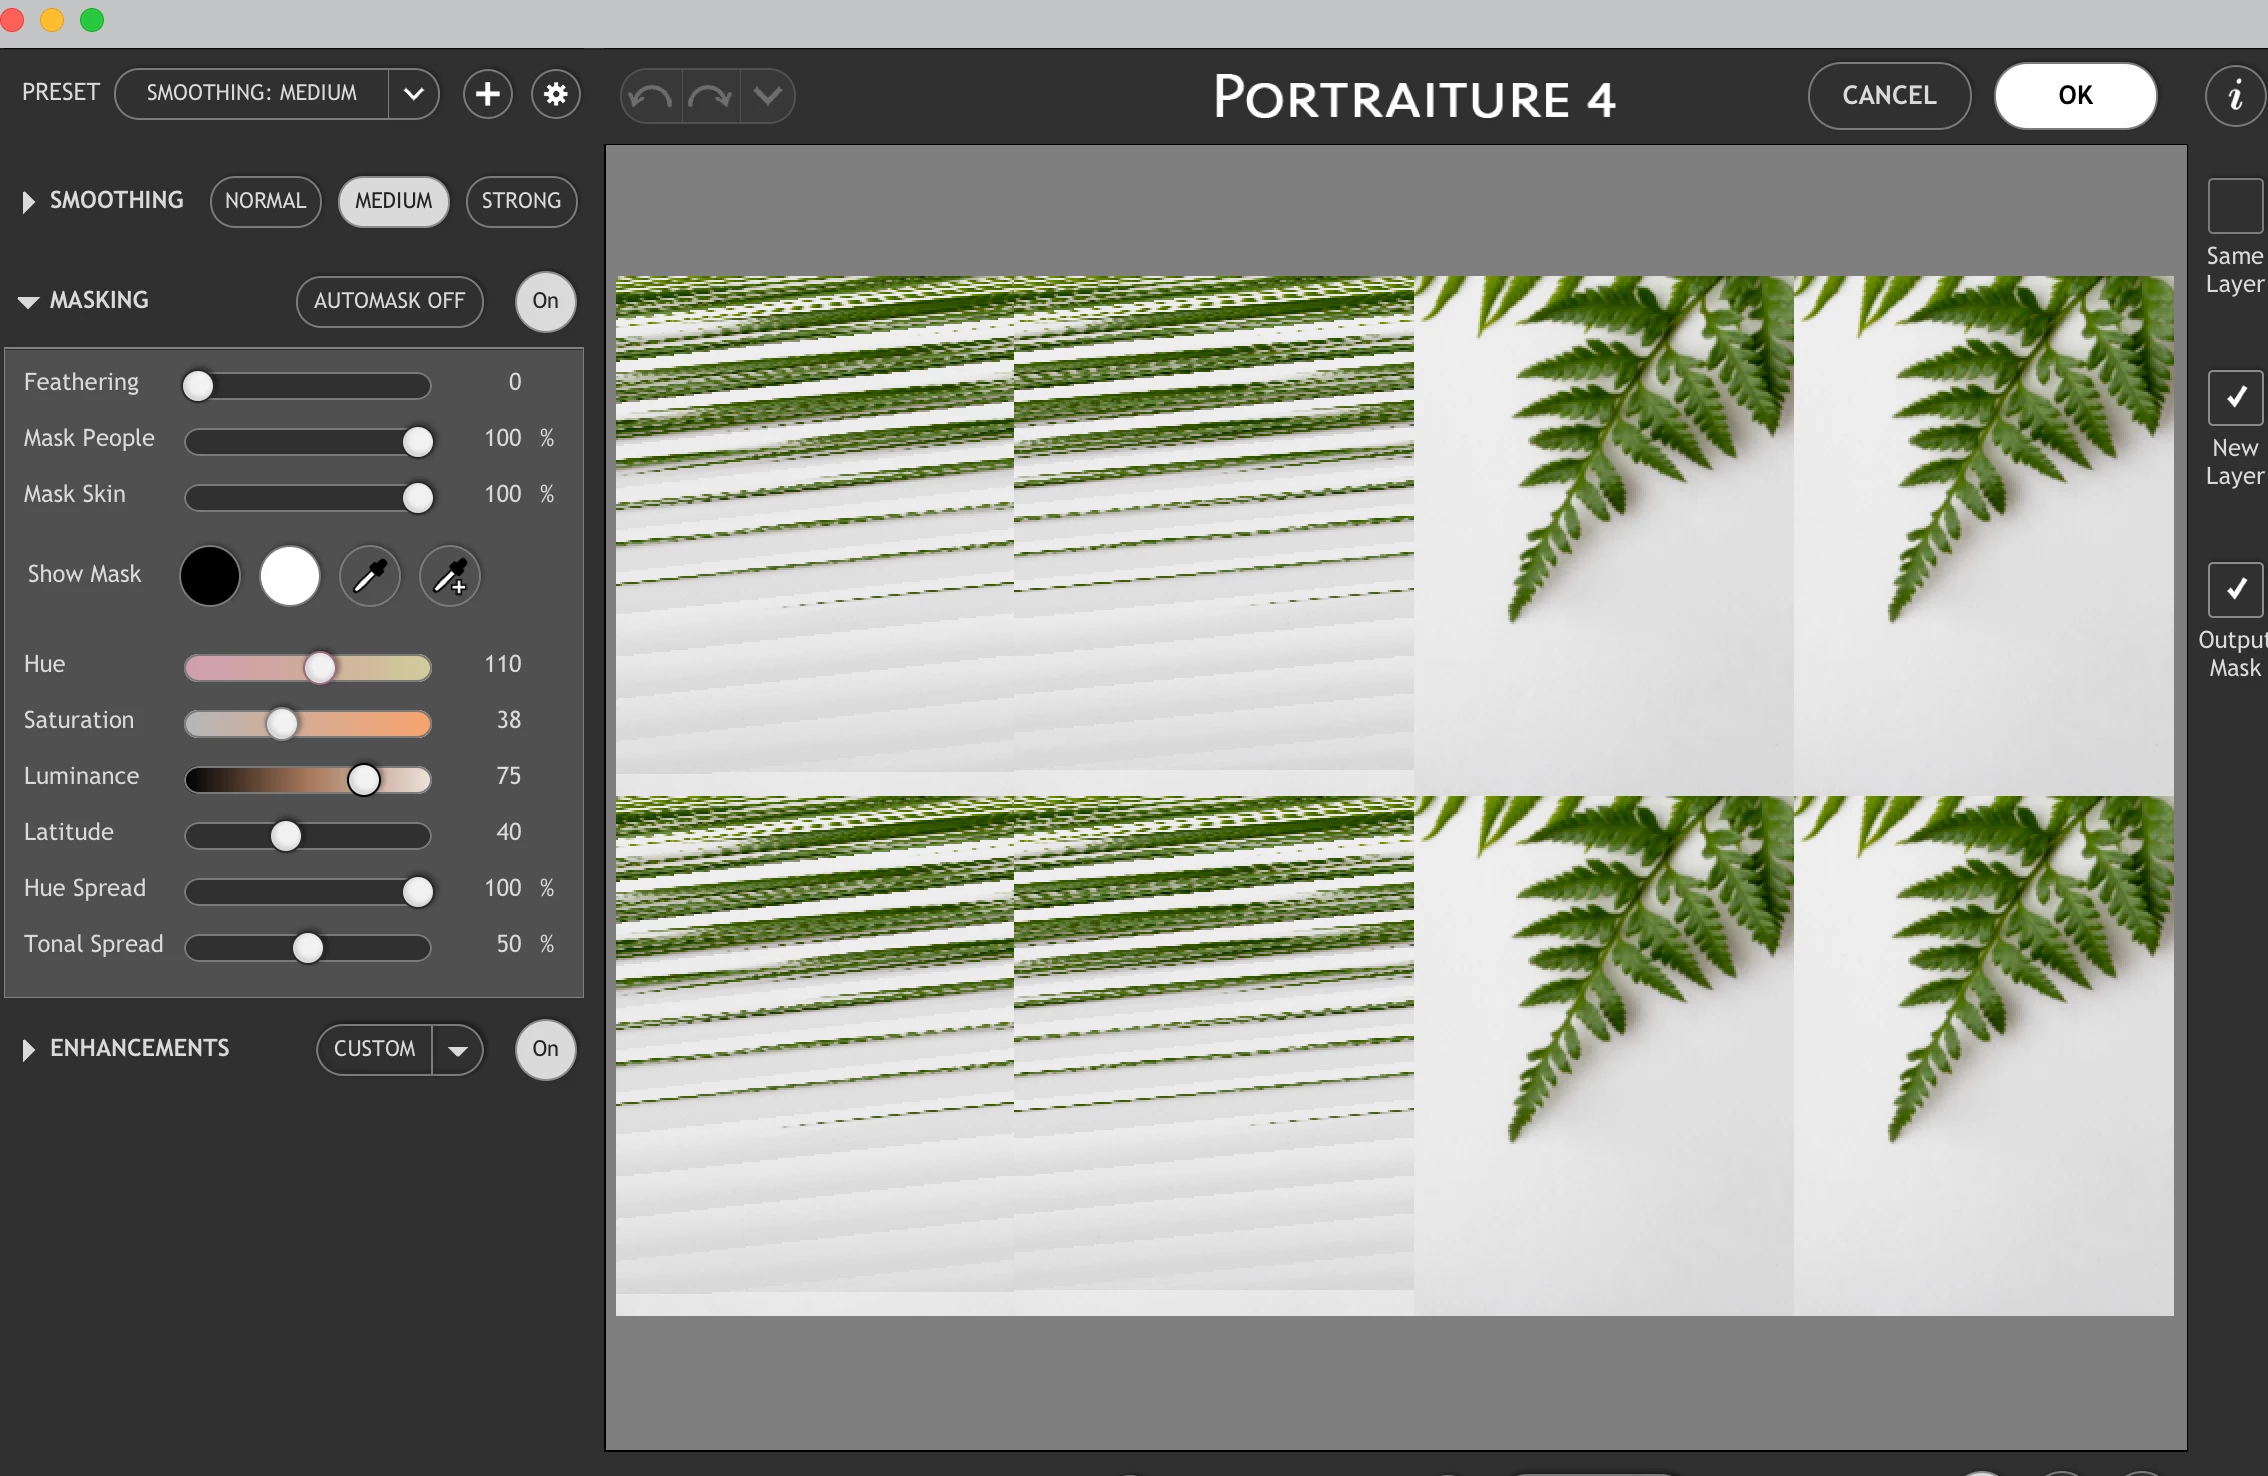Click the Automask Off button
The height and width of the screenshot is (1476, 2268).
[389, 301]
